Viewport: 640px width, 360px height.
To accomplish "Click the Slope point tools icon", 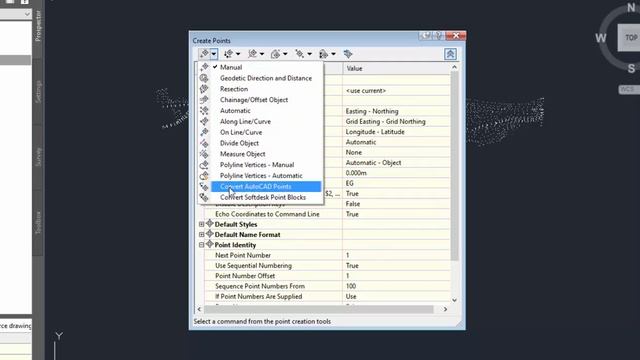I will coord(324,54).
